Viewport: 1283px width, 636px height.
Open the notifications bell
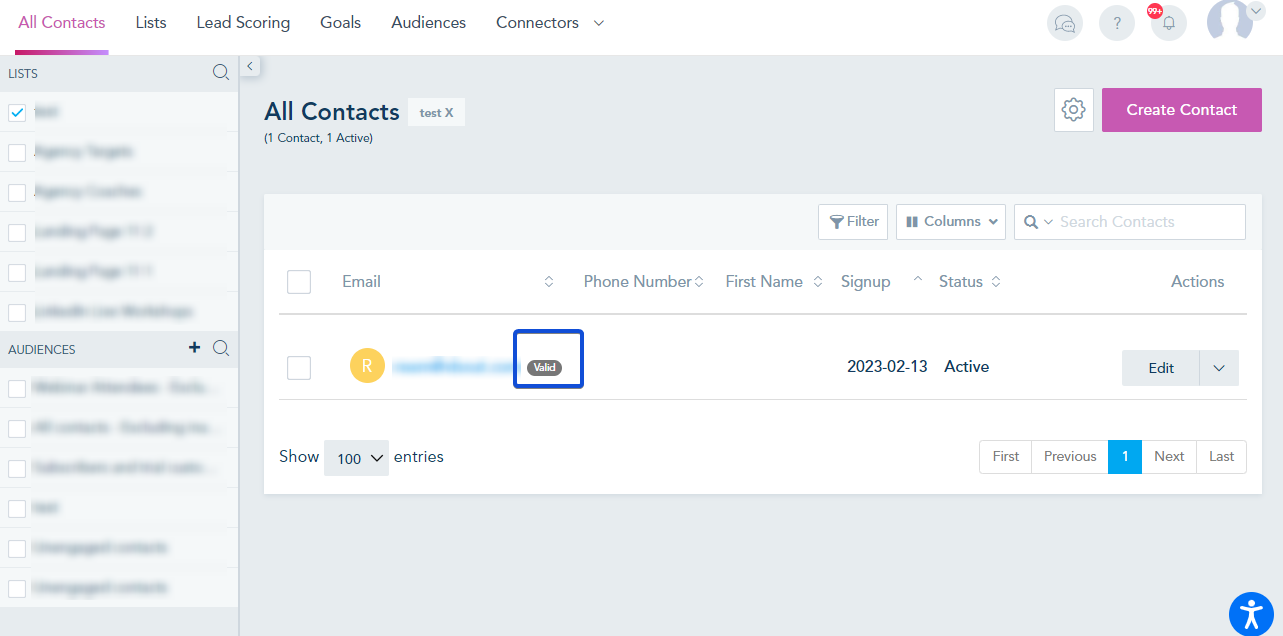click(x=1168, y=23)
